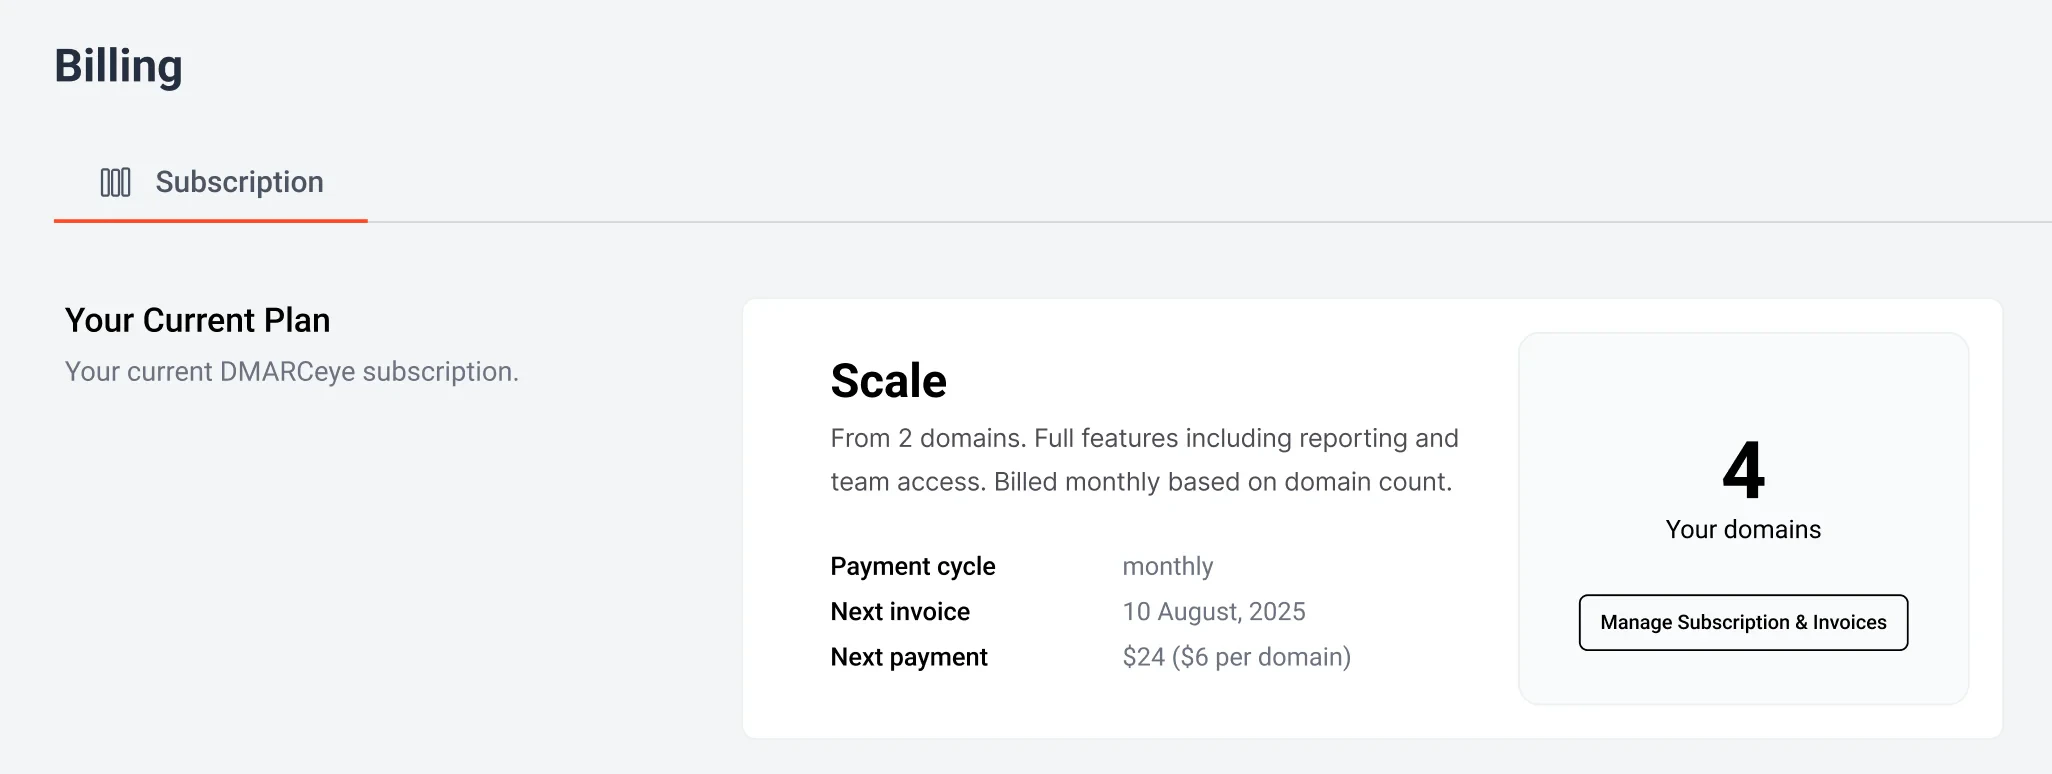Click the orange underline of active tab
2052x774 pixels.
210,220
